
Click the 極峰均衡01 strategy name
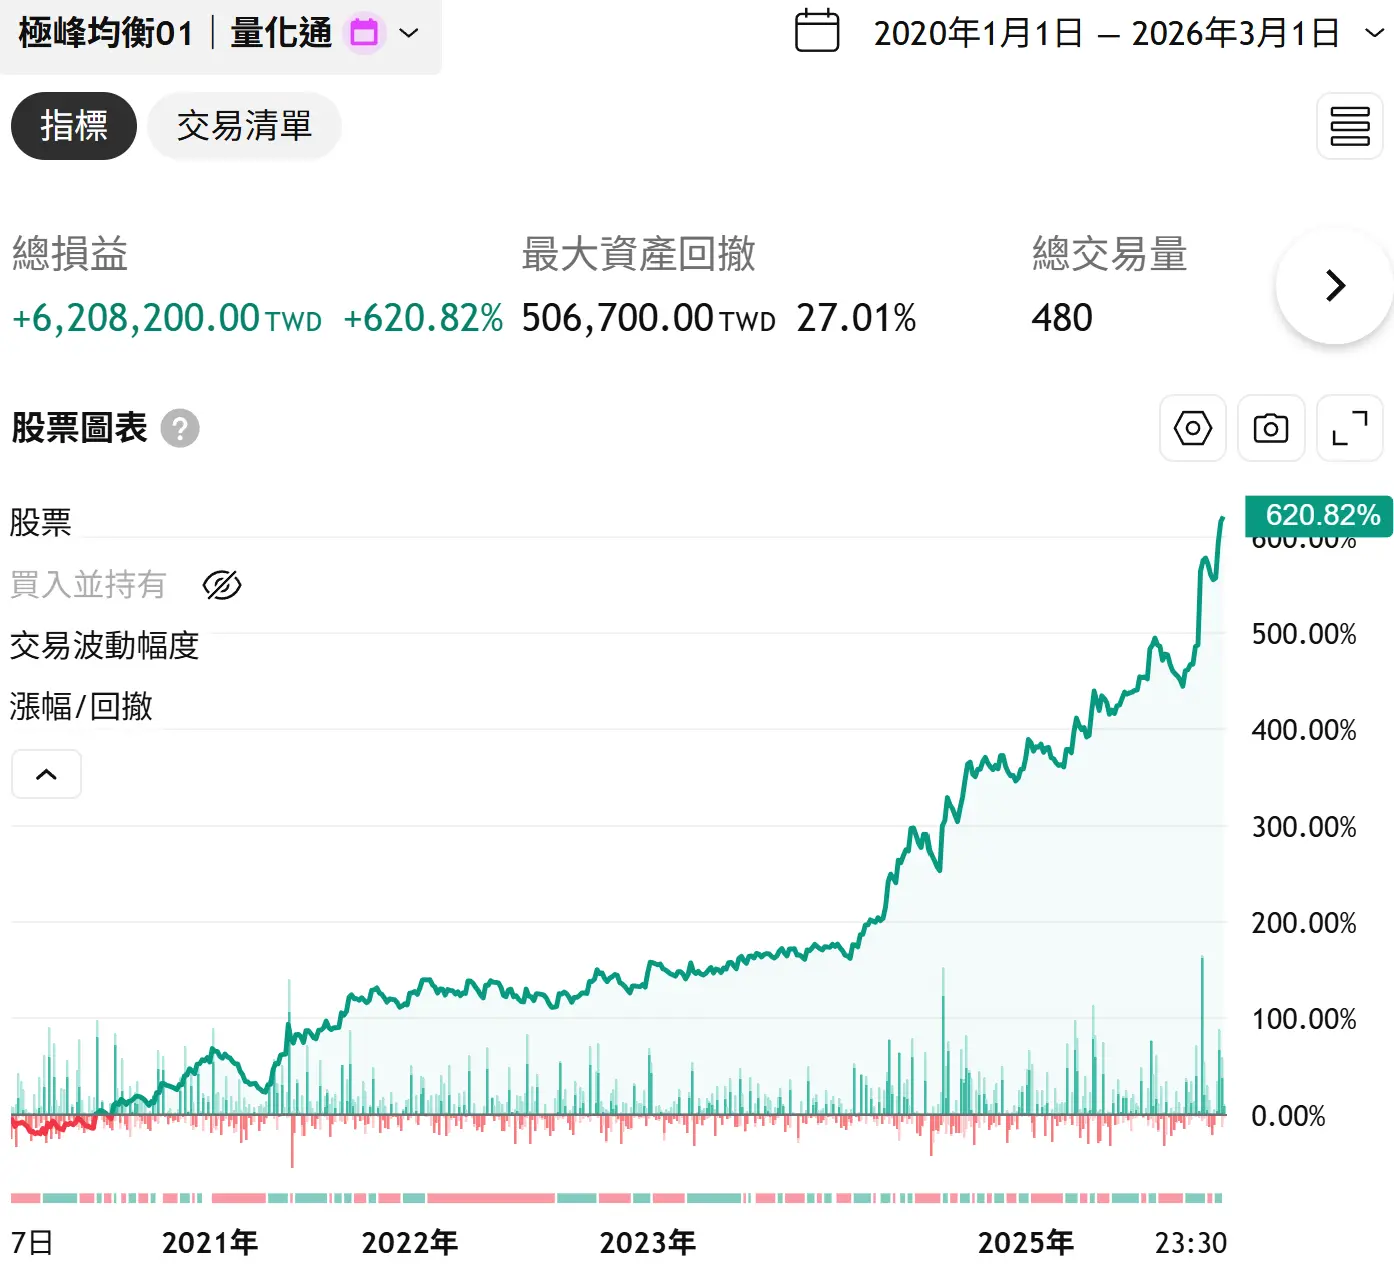(105, 33)
